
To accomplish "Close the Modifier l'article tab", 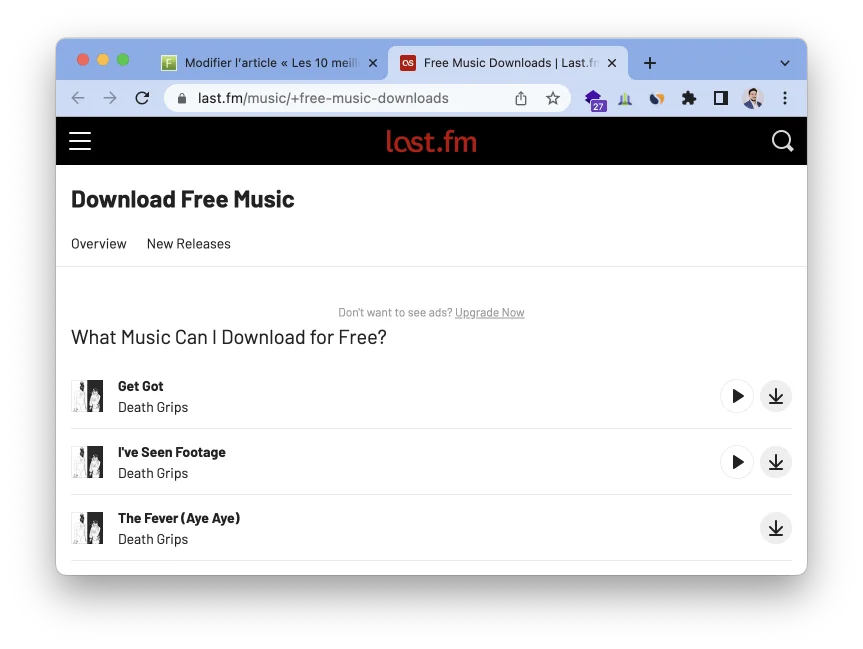I will (x=373, y=63).
